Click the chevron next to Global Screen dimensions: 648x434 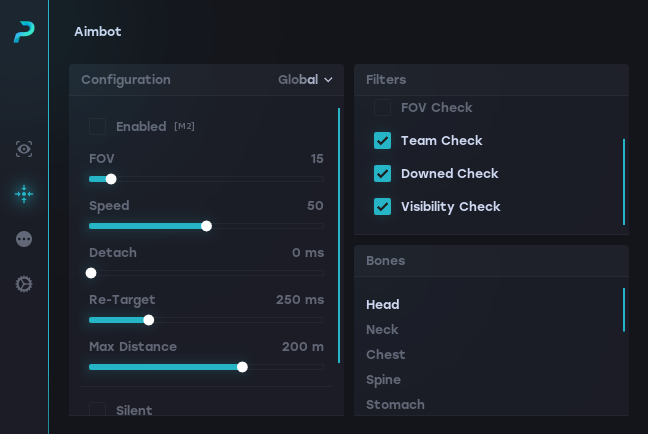point(328,80)
